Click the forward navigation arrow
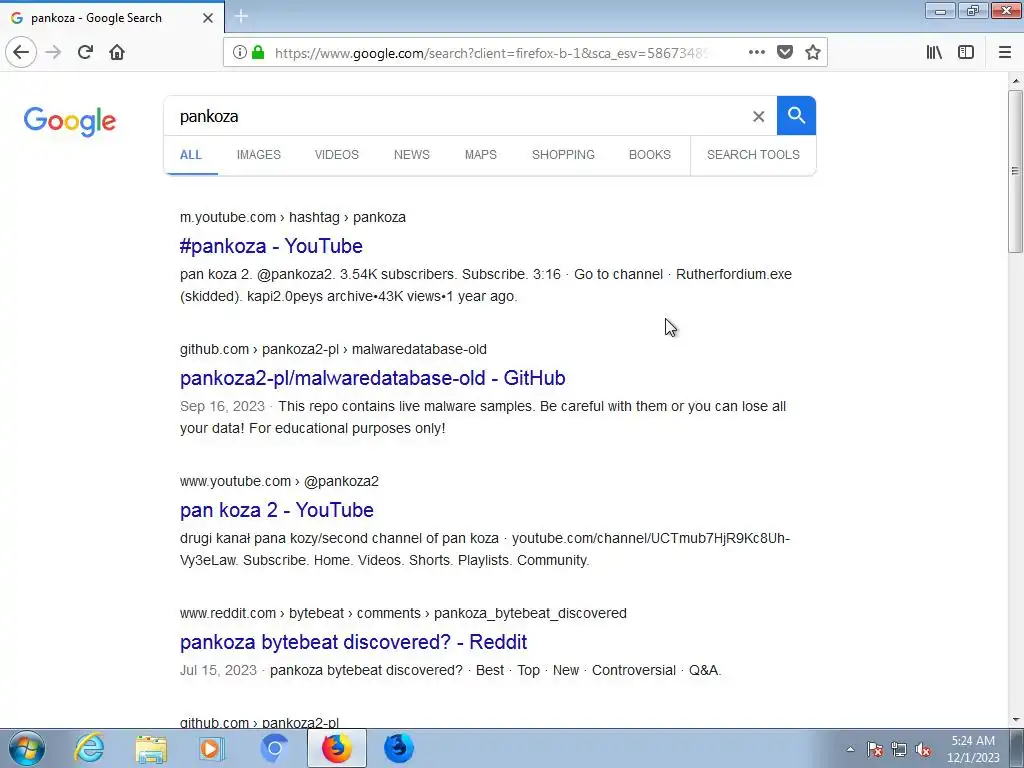Viewport: 1024px width, 768px height. point(54,52)
